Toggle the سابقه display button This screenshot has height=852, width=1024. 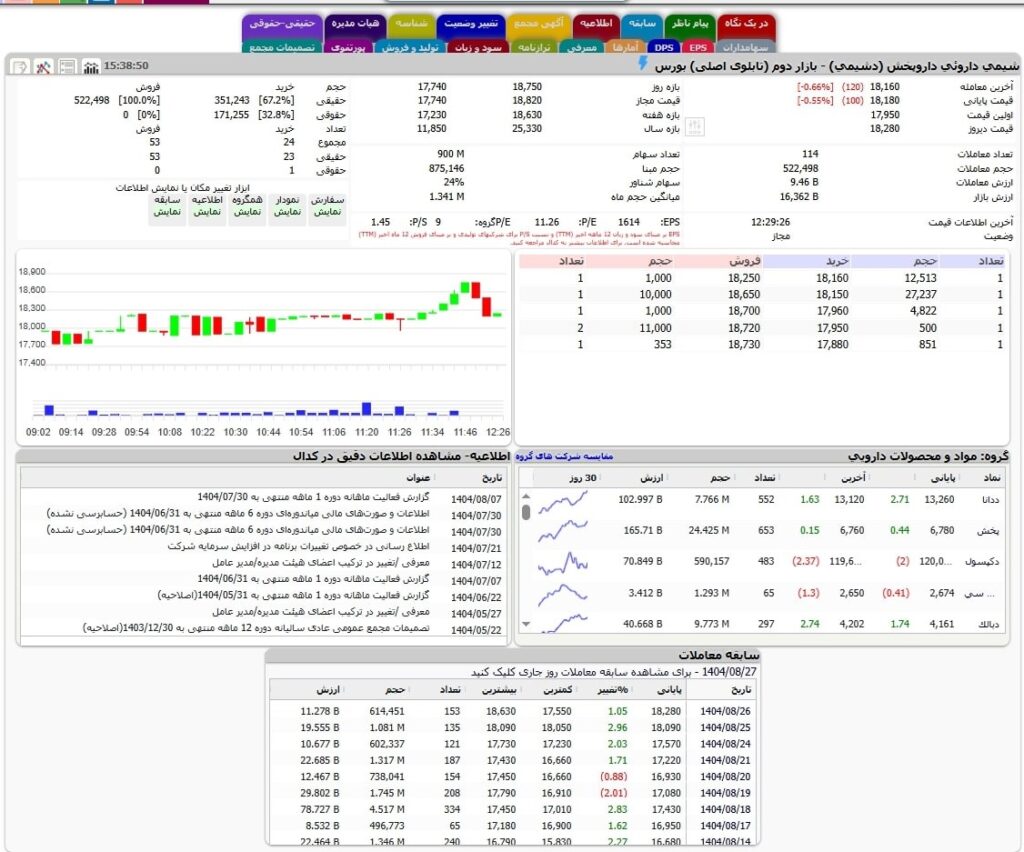(x=167, y=206)
